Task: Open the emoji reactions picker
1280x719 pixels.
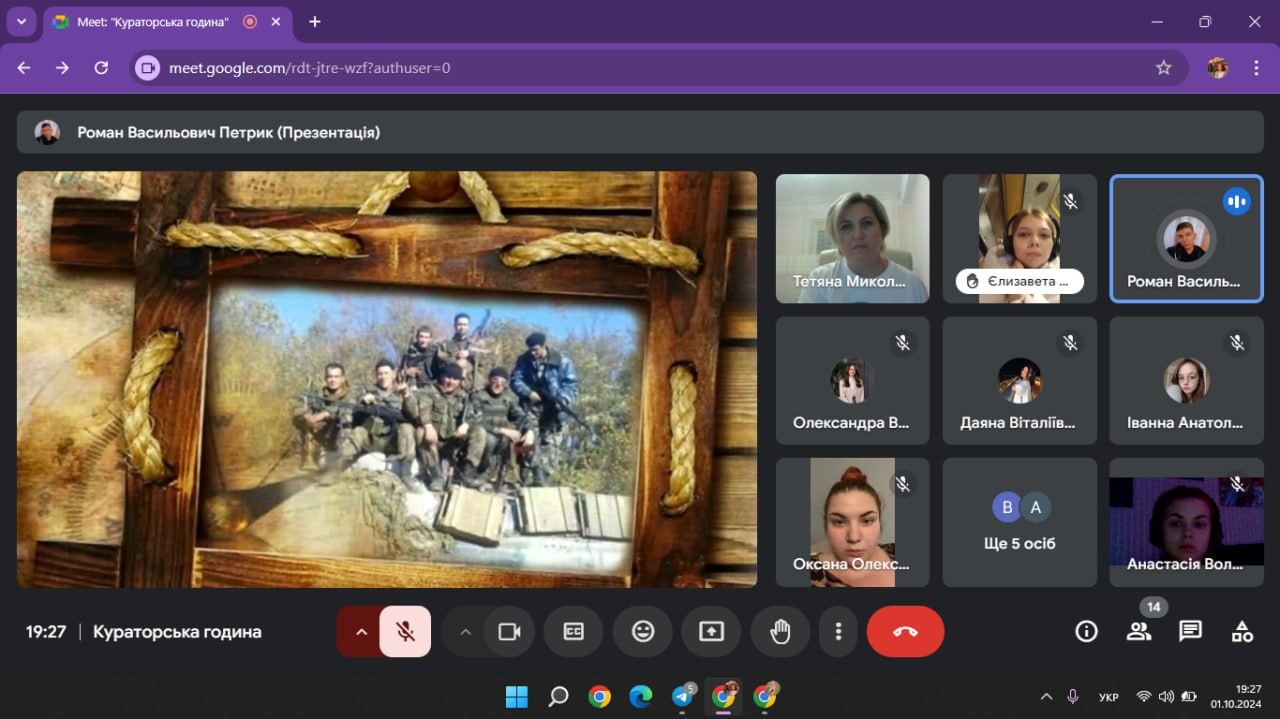Action: point(642,631)
